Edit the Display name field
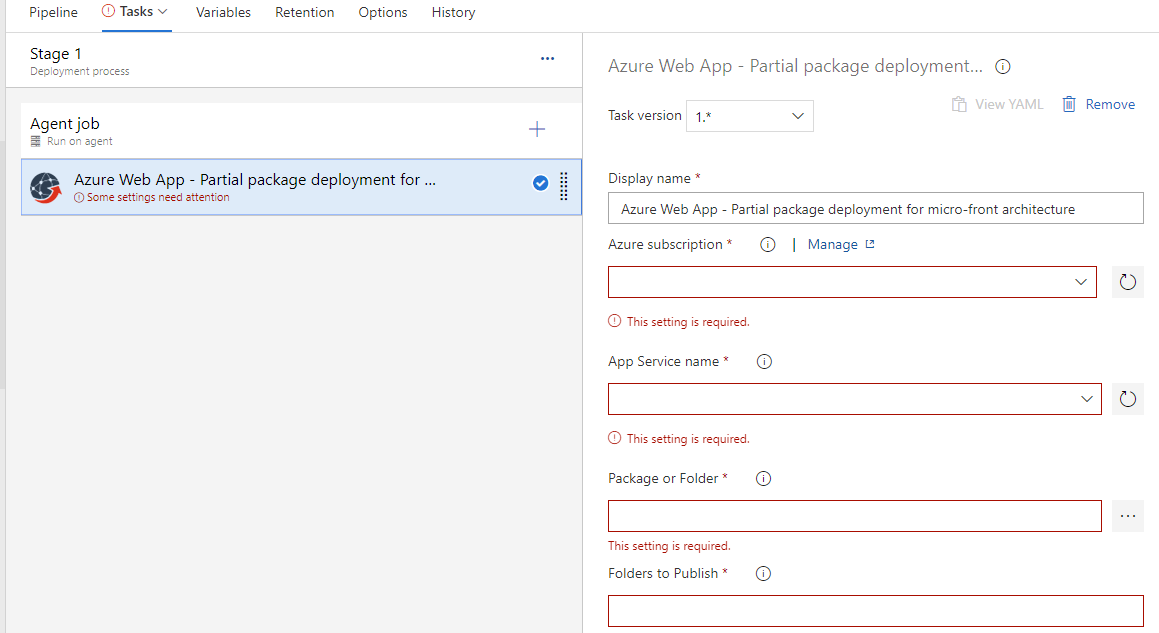The image size is (1159, 633). [875, 209]
